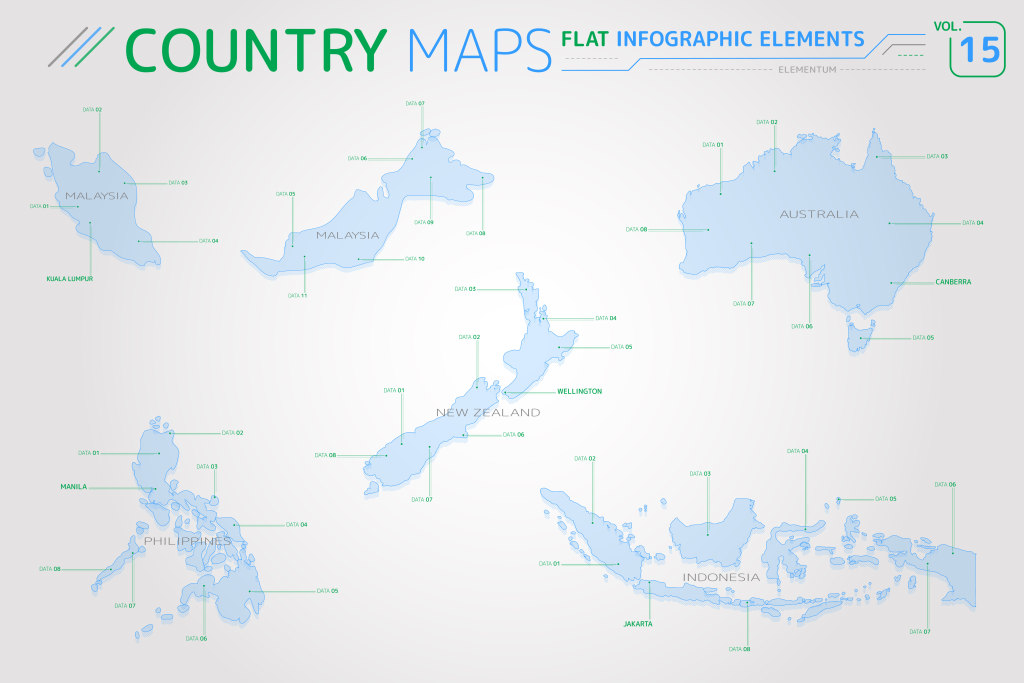
Task: Click Tasmania island below Australia
Action: click(x=859, y=333)
